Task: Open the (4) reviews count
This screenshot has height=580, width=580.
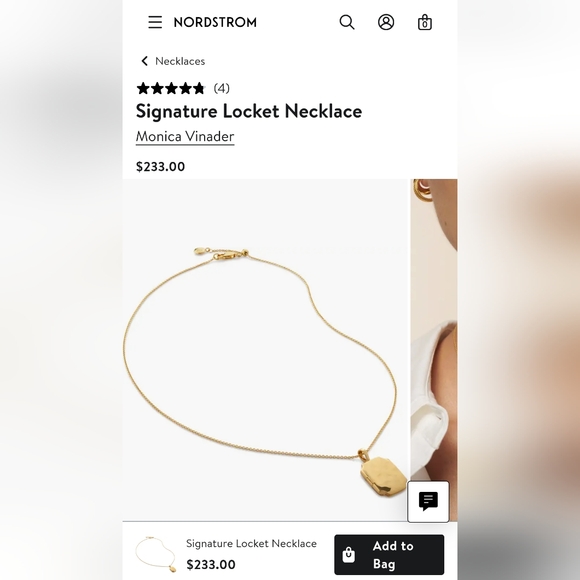Action: point(222,88)
